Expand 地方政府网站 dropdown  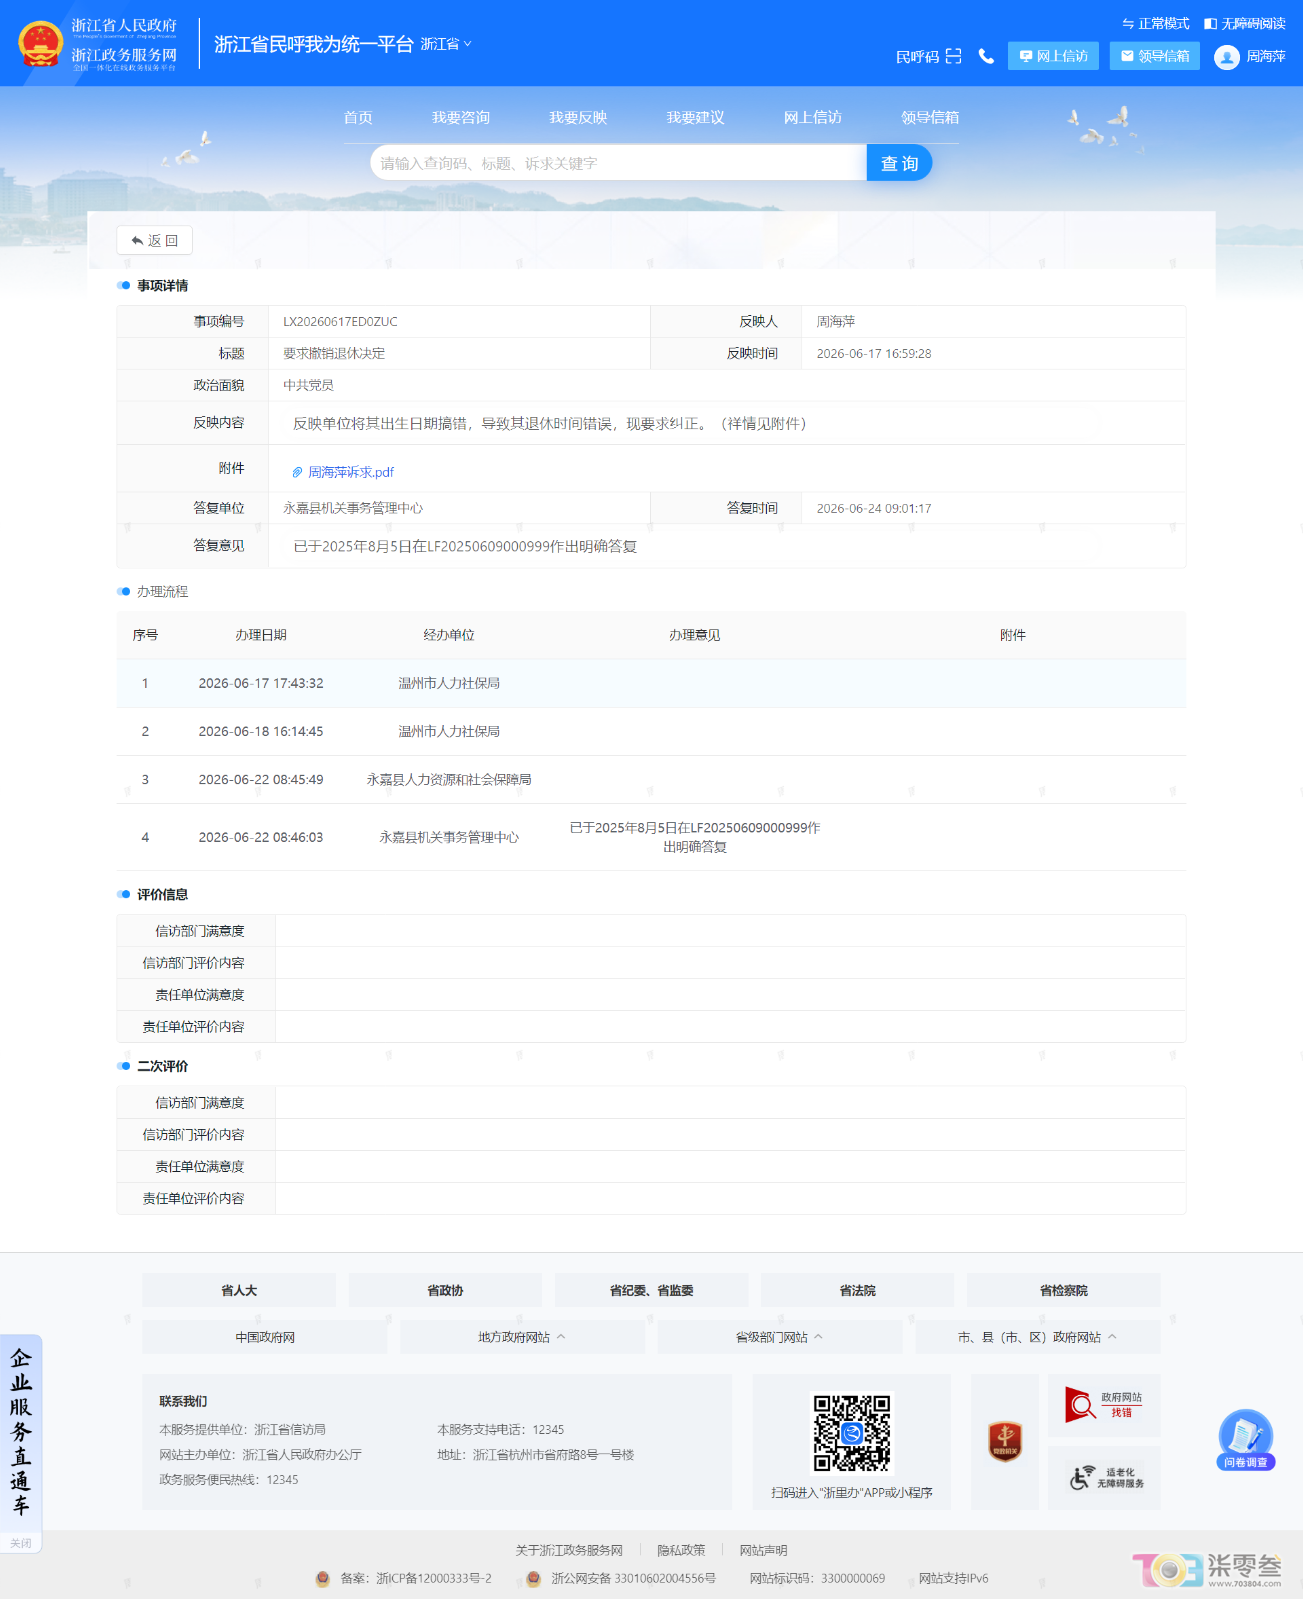(x=522, y=1337)
